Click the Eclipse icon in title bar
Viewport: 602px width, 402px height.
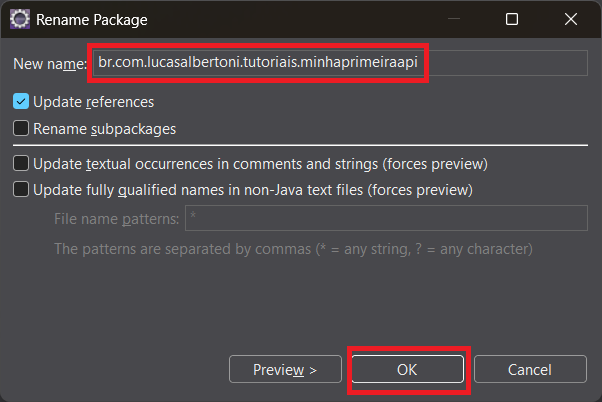point(19,19)
